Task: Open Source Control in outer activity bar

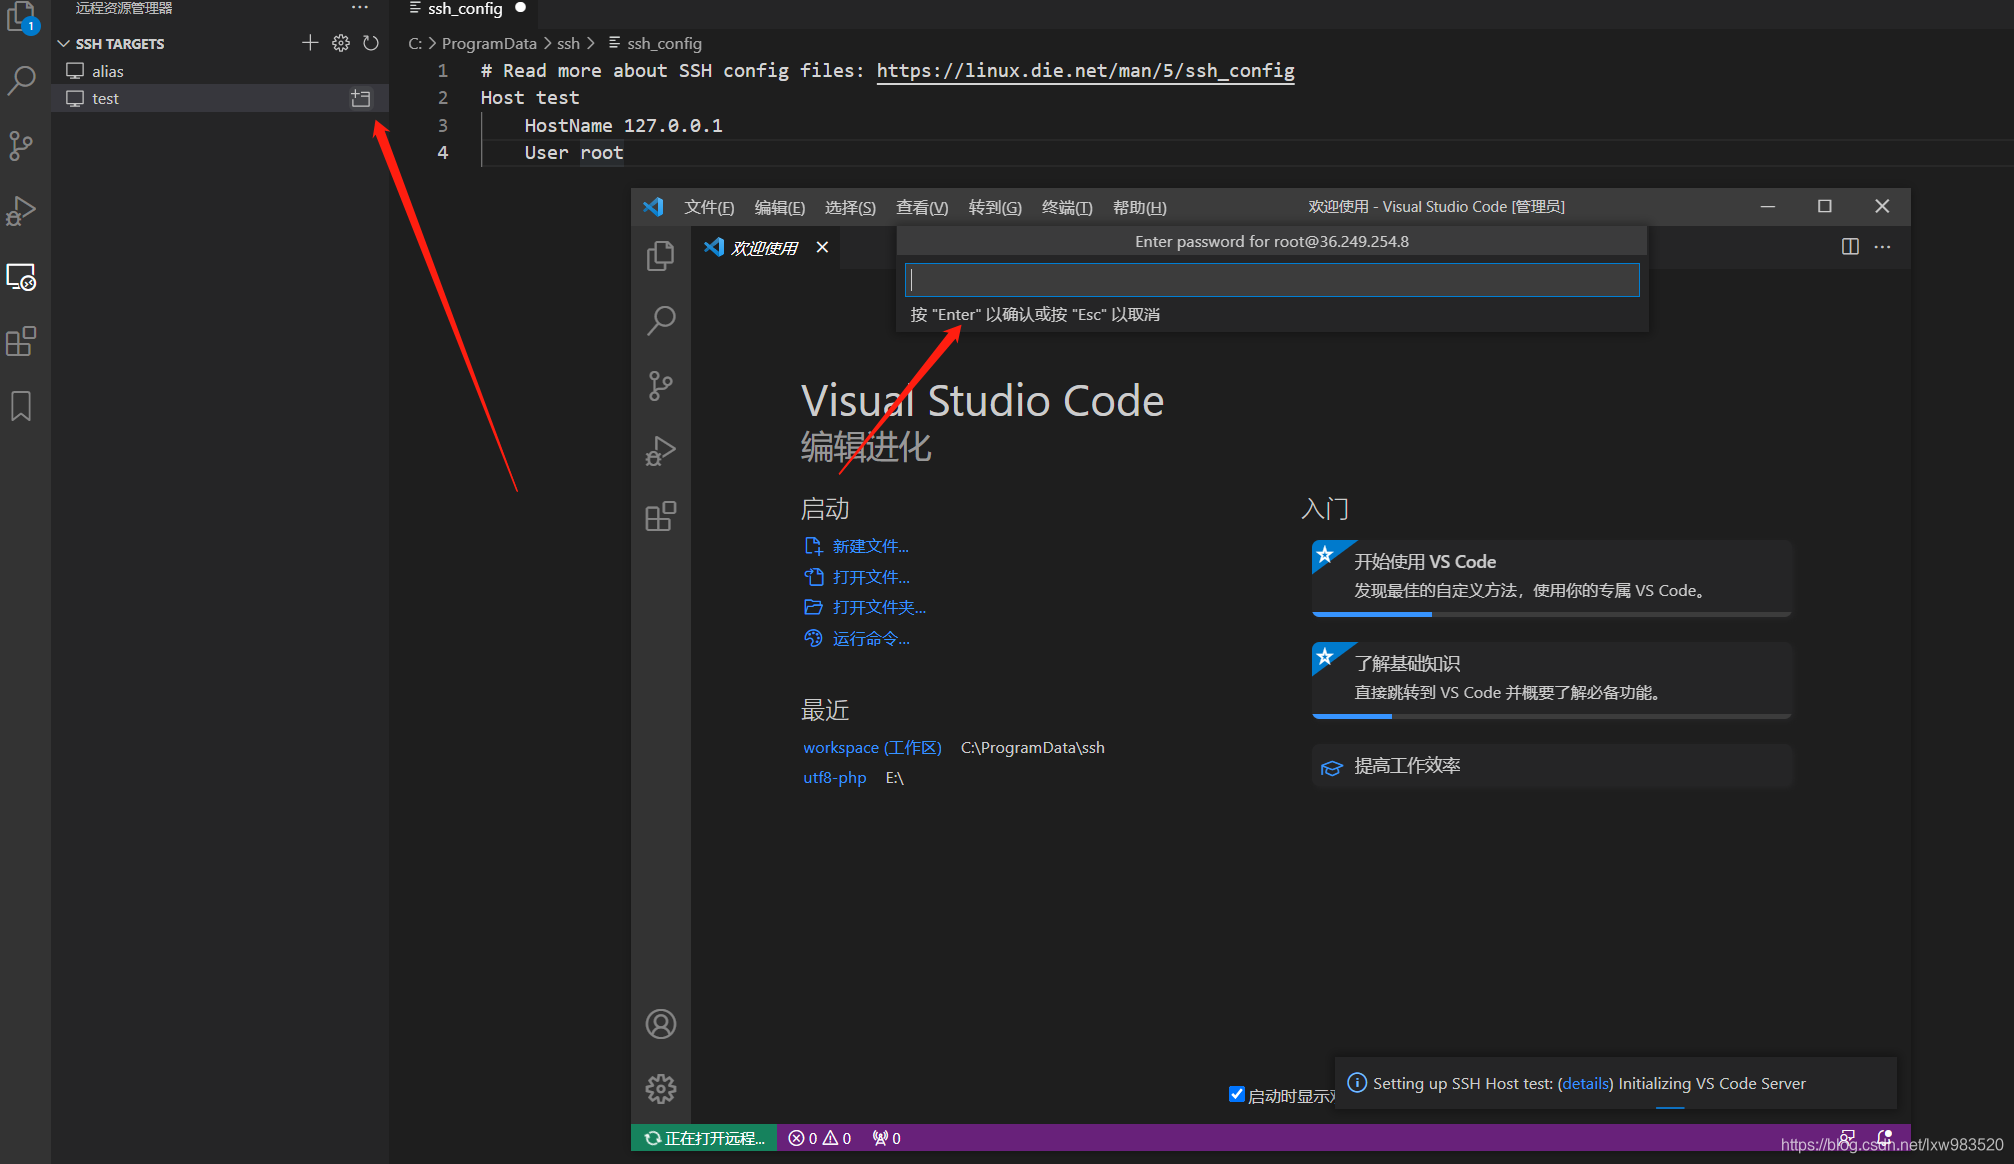Action: [21, 145]
